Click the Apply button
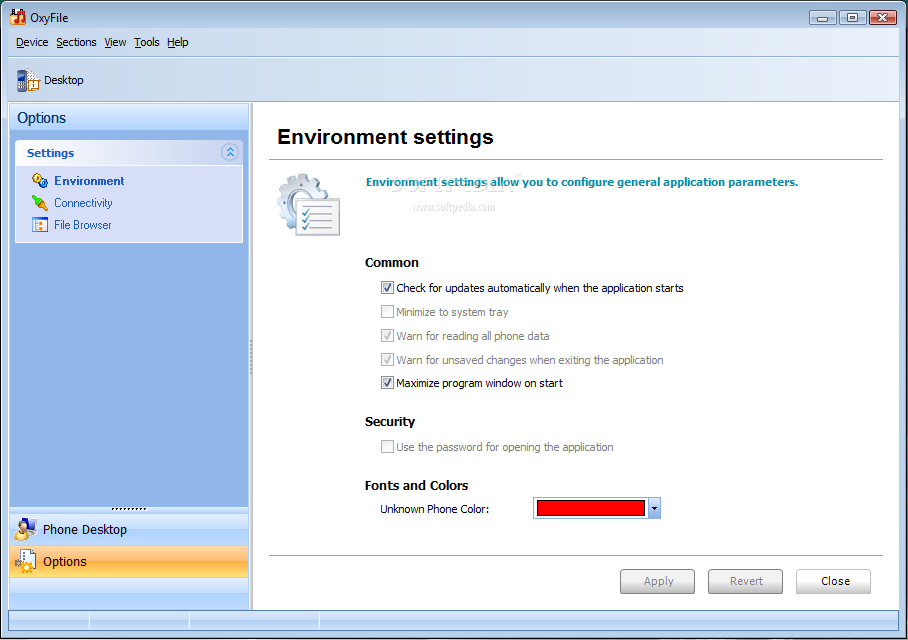Image resolution: width=908 pixels, height=640 pixels. [x=657, y=582]
